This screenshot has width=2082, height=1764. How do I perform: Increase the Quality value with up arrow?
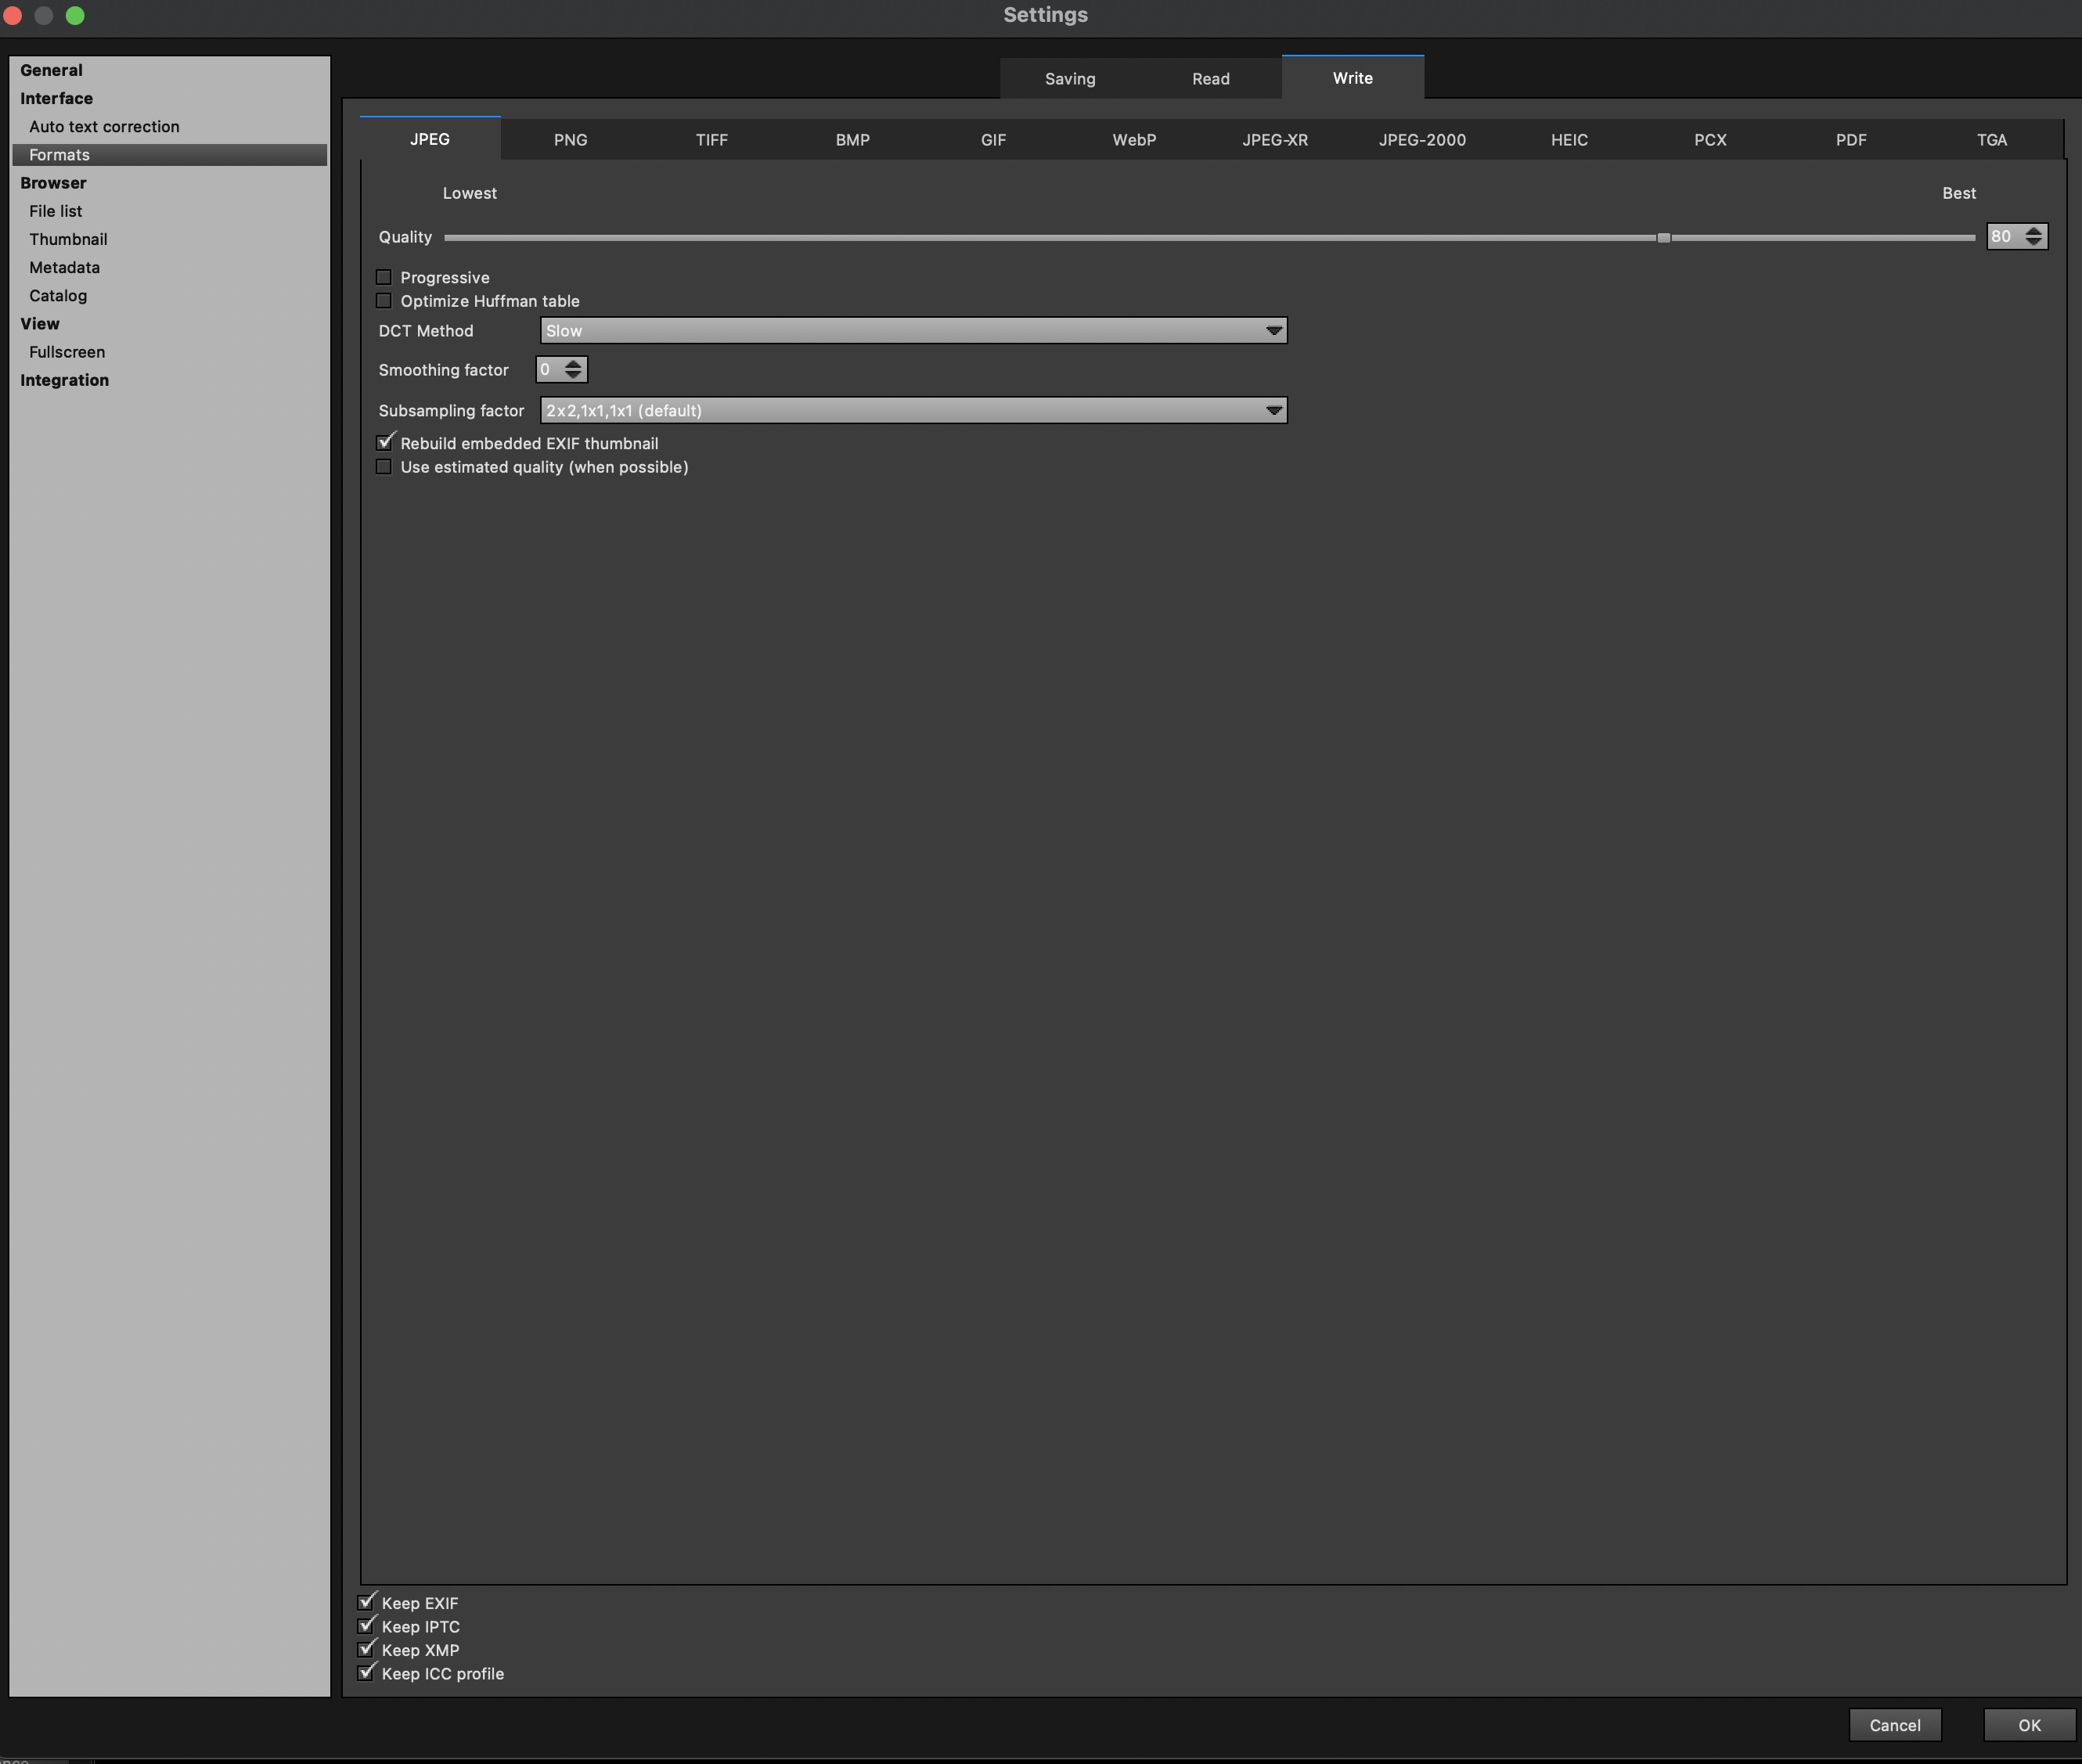(2033, 231)
